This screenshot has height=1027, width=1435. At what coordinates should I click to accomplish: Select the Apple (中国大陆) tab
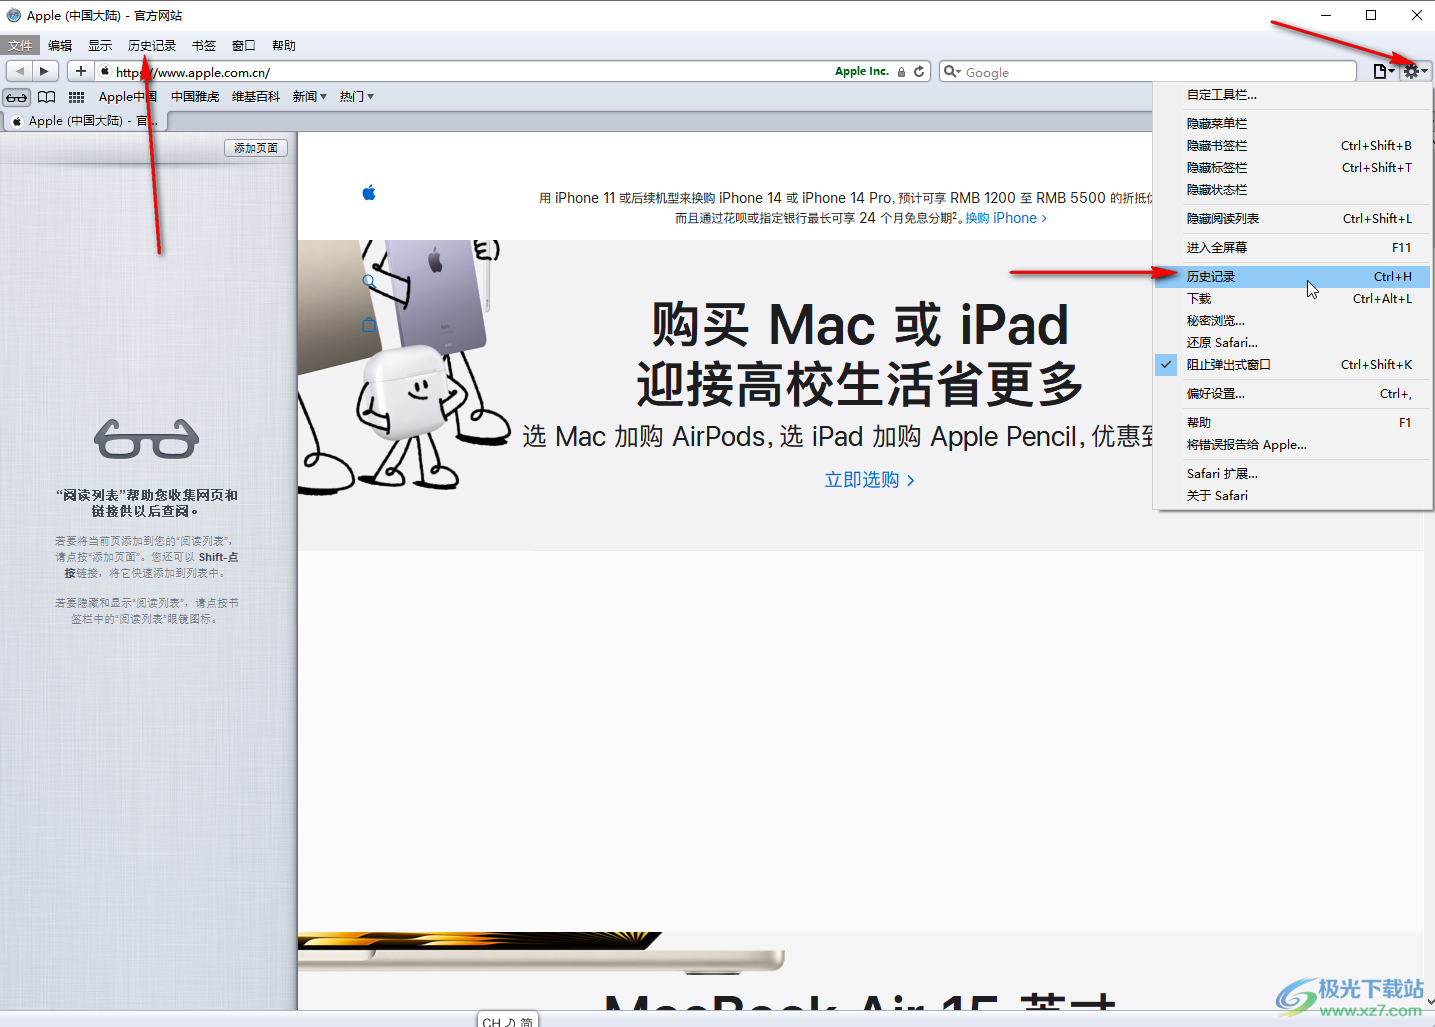point(86,121)
